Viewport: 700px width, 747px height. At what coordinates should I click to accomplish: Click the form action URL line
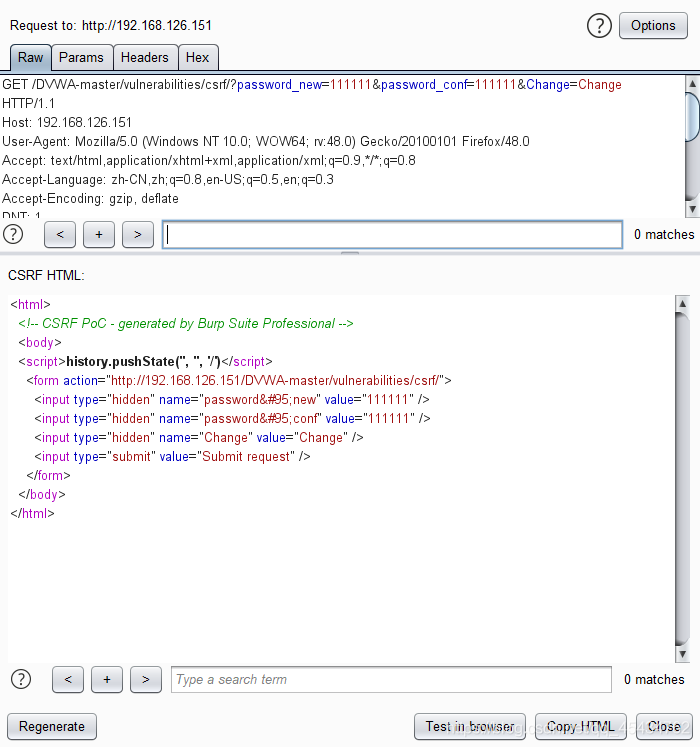[x=239, y=381]
